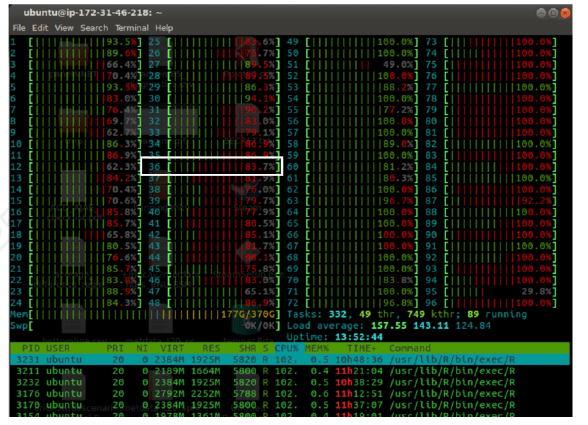The width and height of the screenshot is (588, 425).
Task: Click CPU 25 meter showing 83.6%
Action: coord(214,42)
